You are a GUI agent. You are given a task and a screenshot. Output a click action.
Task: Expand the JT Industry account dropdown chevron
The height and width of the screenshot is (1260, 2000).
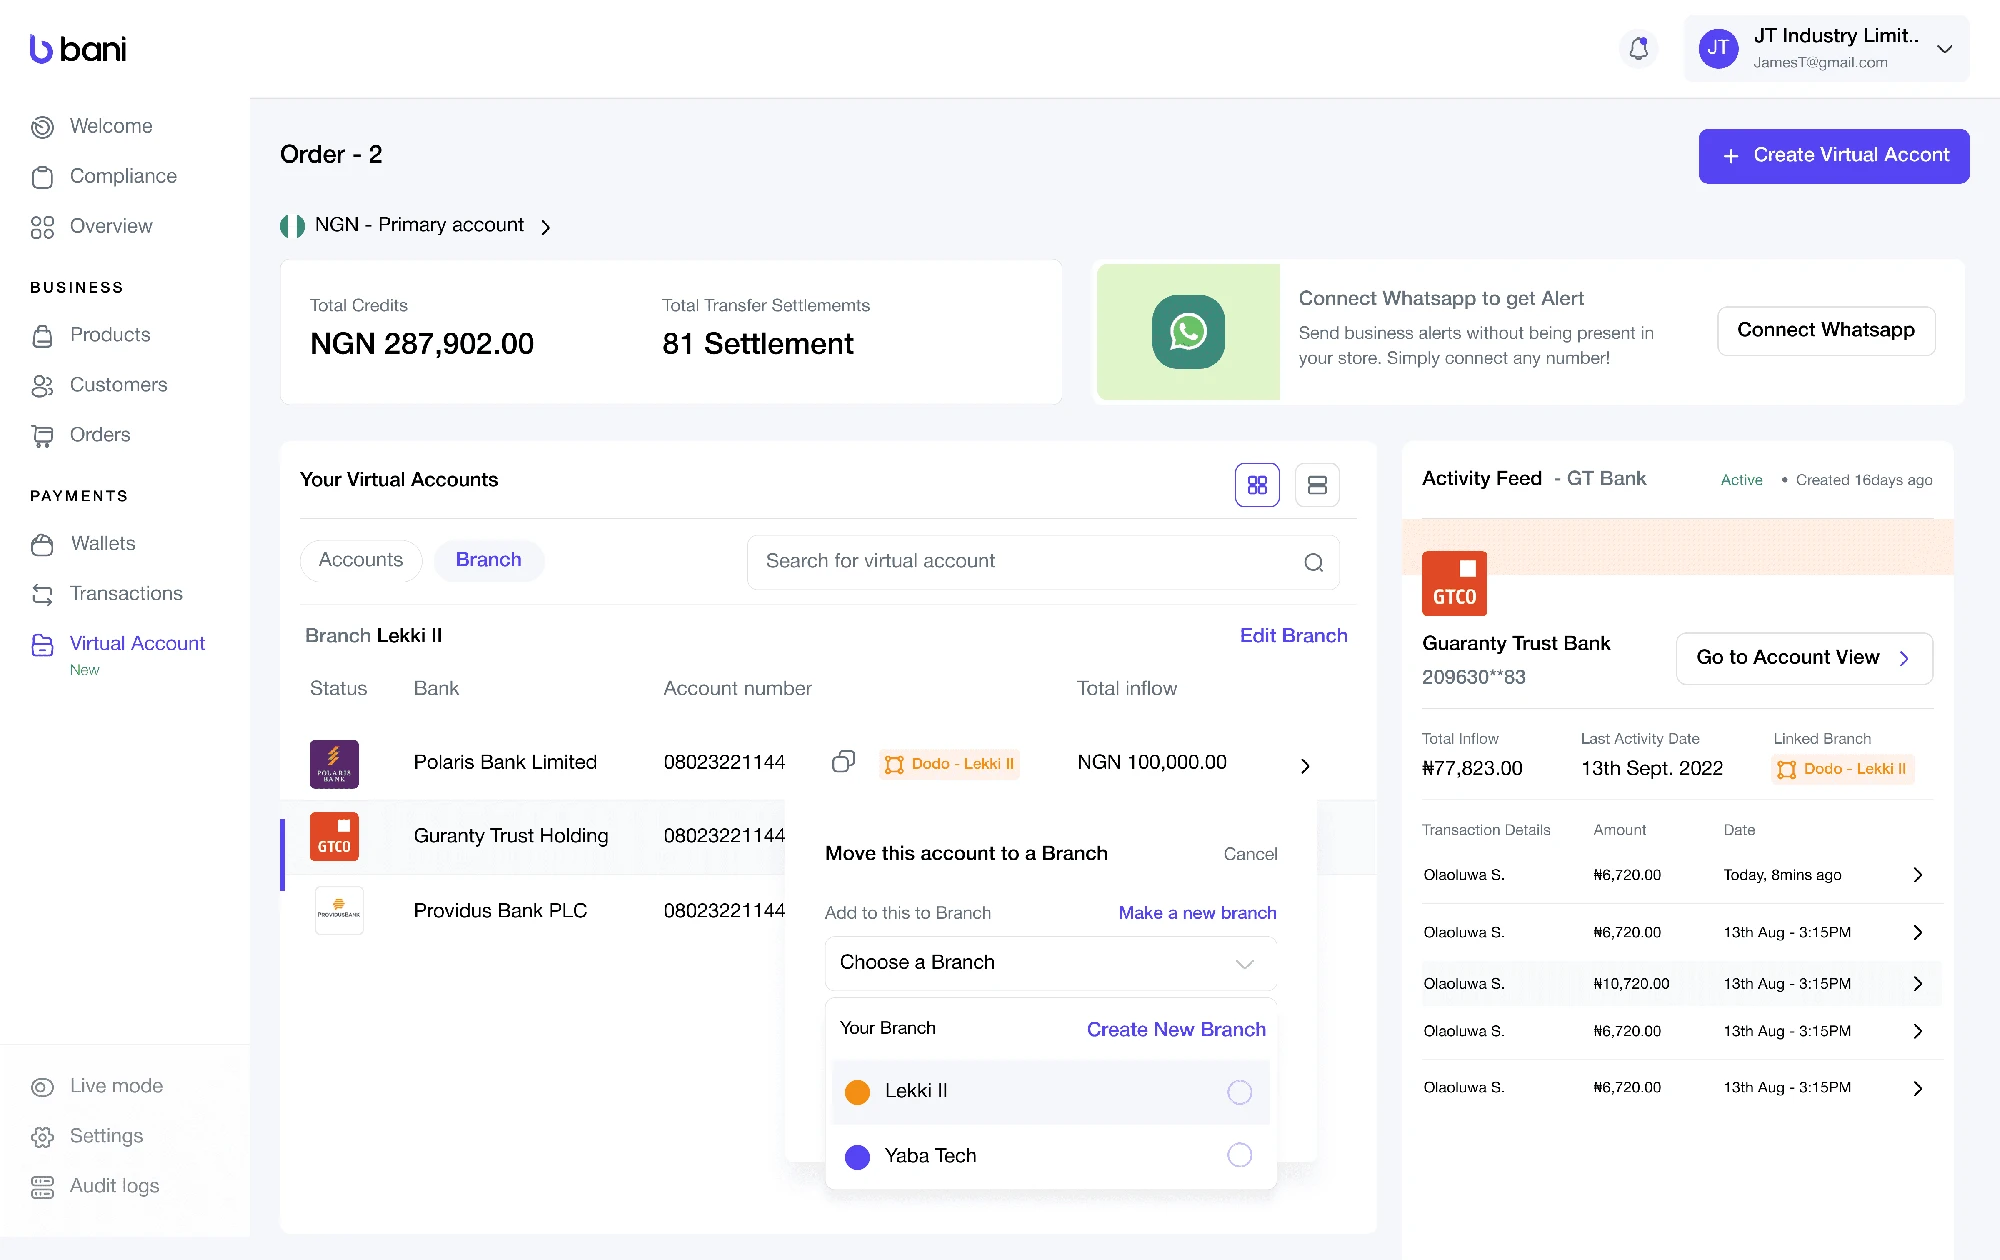point(1944,48)
